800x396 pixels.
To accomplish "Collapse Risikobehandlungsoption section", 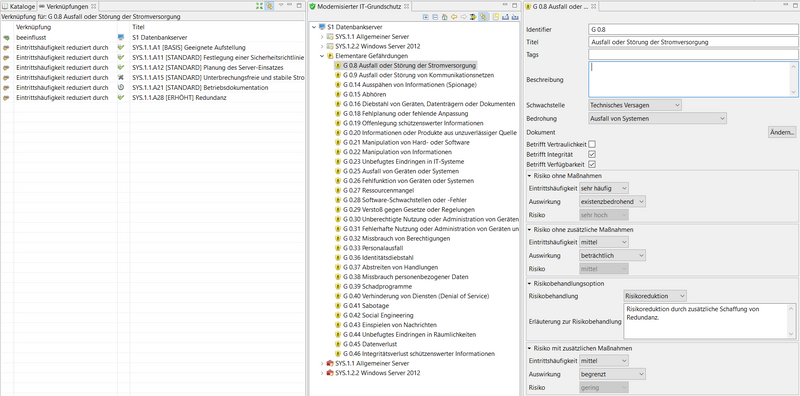I will [x=530, y=283].
